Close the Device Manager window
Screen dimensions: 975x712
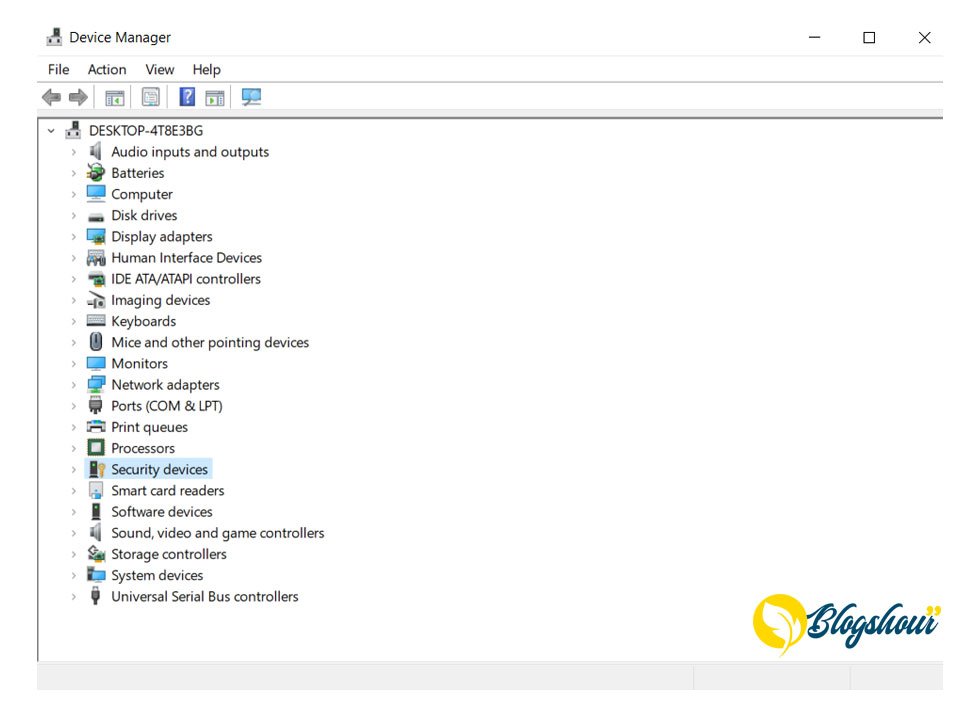tap(925, 37)
